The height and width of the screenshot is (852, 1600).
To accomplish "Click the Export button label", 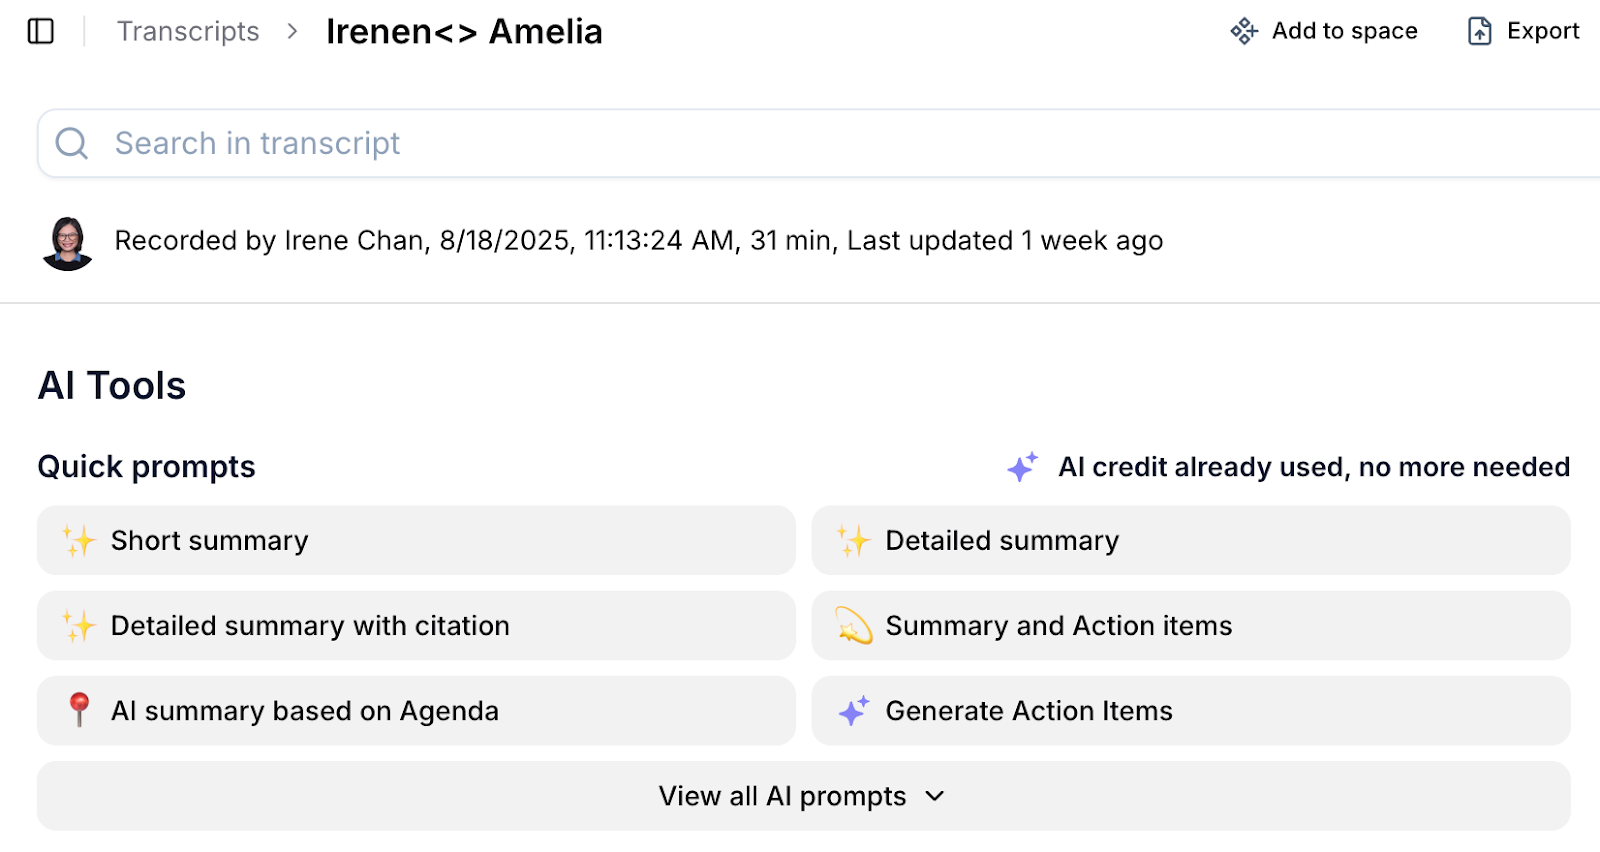I will [x=1543, y=31].
